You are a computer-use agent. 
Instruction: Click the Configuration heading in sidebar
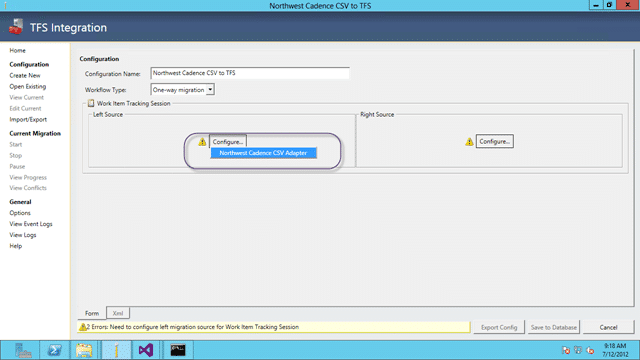coord(29,64)
